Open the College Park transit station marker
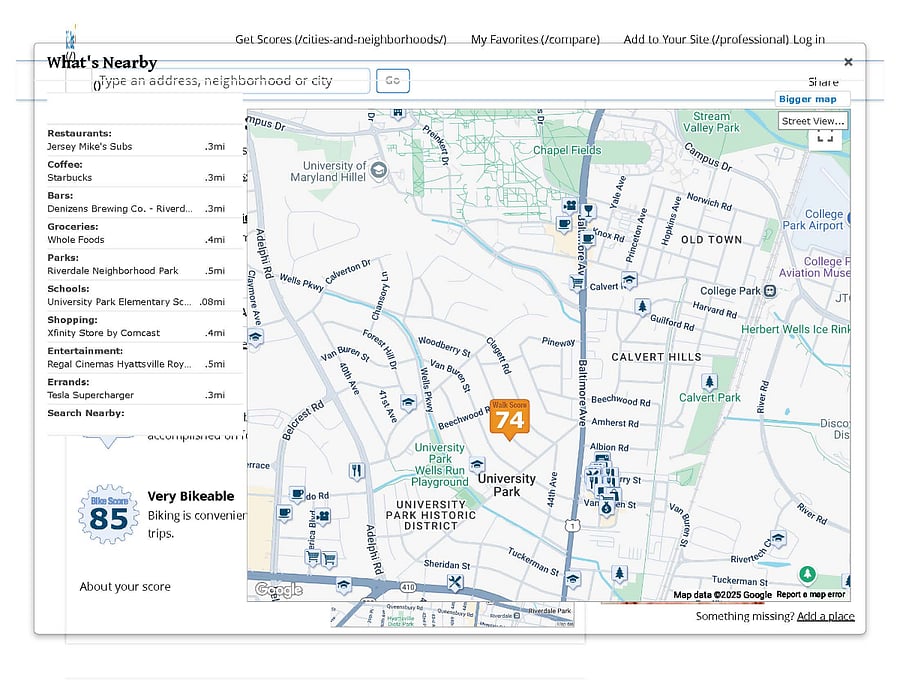 pyautogui.click(x=770, y=291)
